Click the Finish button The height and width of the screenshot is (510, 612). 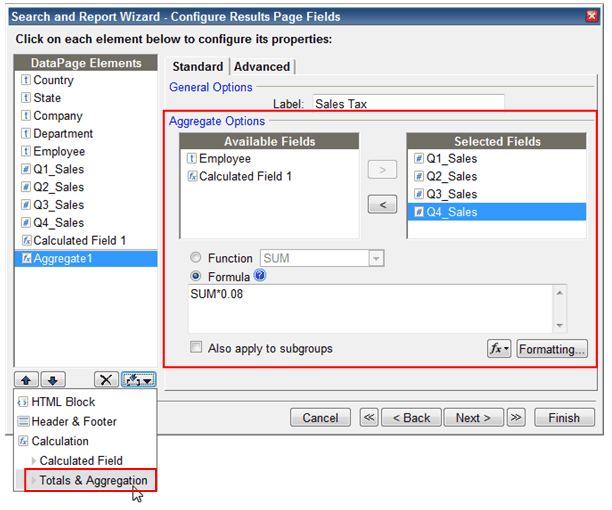(x=564, y=418)
